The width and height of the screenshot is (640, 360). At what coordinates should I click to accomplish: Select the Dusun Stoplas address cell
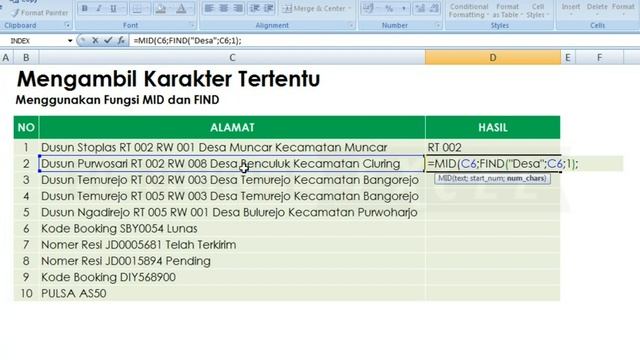pos(232,147)
